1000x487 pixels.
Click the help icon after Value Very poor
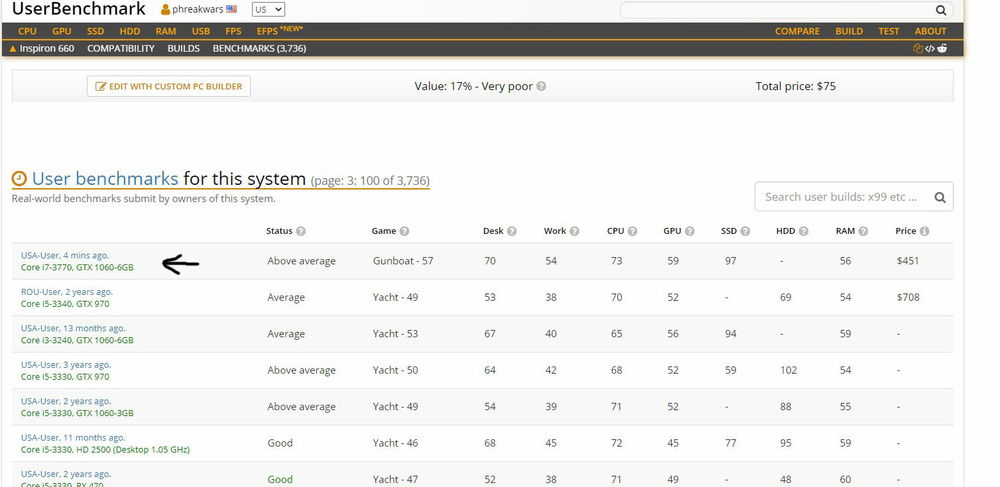click(541, 87)
